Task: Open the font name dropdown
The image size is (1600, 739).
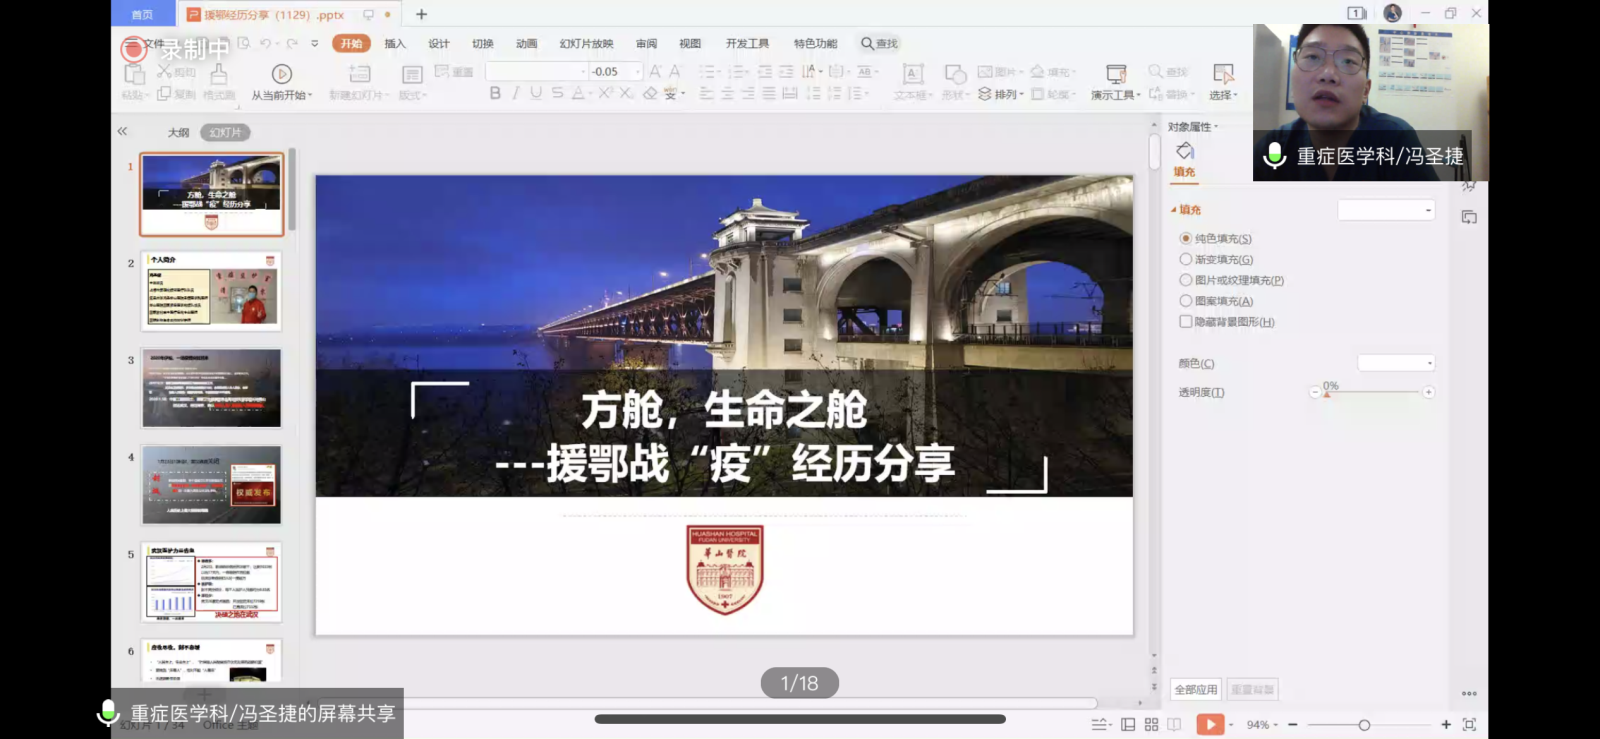Action: pyautogui.click(x=583, y=72)
